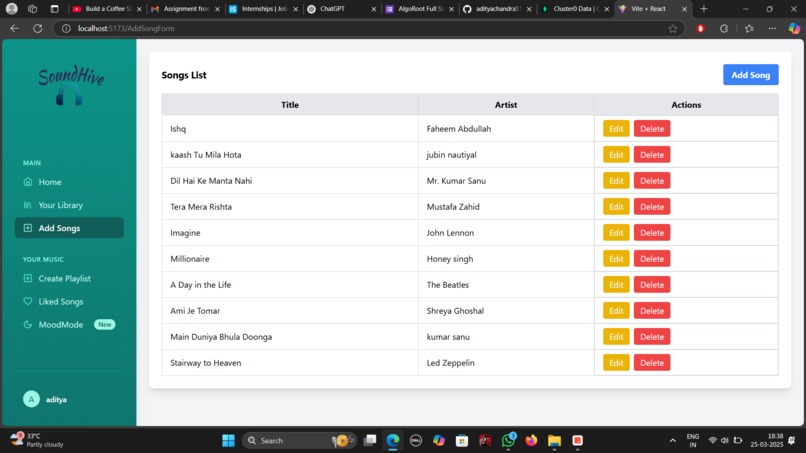Delete Dil Hai Ke Manta Nahi
Image resolution: width=806 pixels, height=453 pixels.
(x=652, y=180)
